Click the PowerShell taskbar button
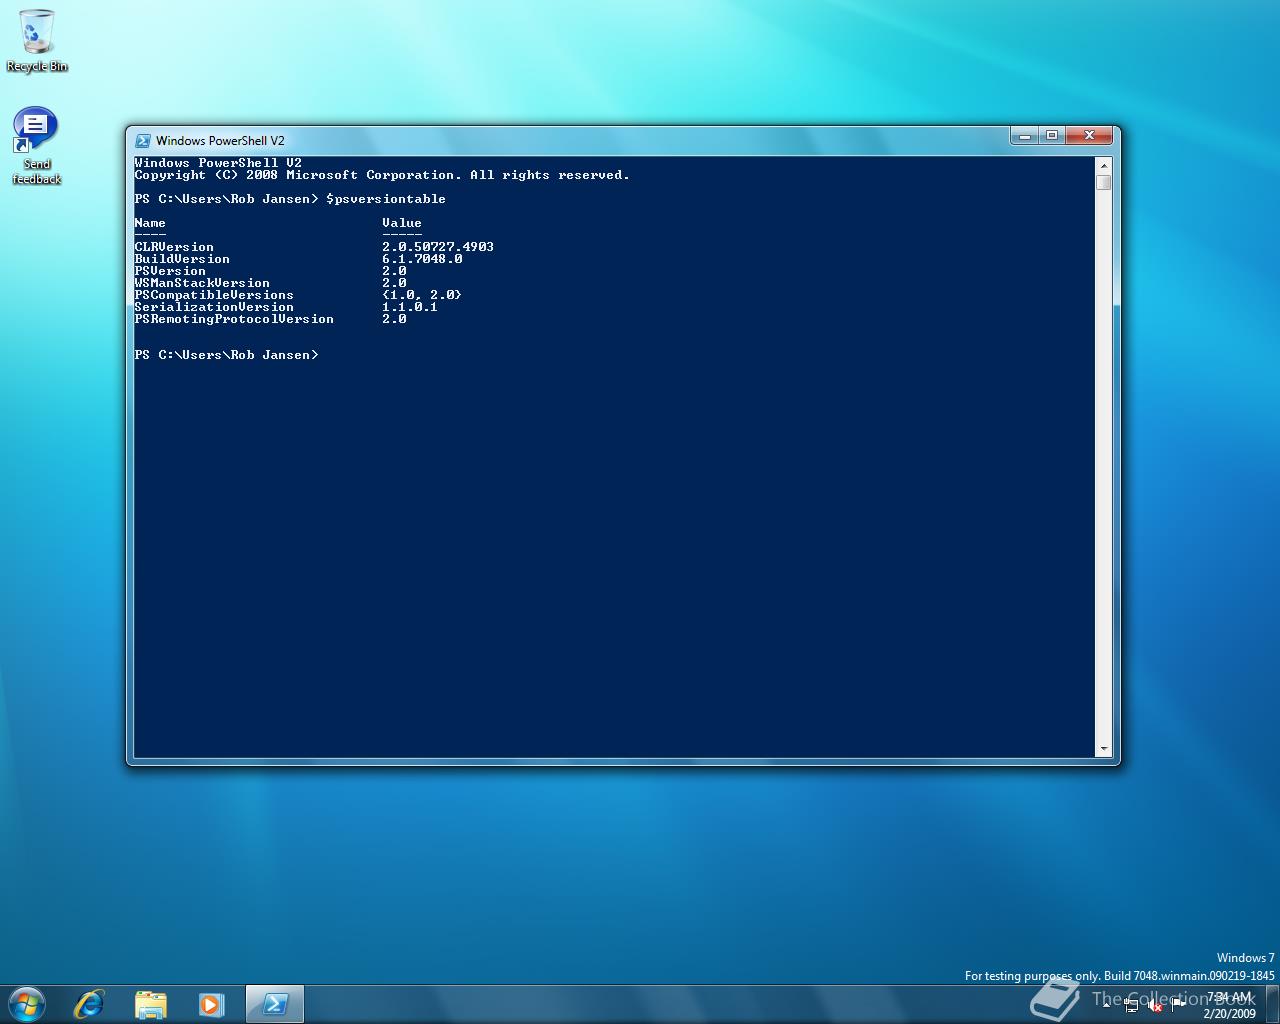1280x1024 pixels. (274, 1004)
